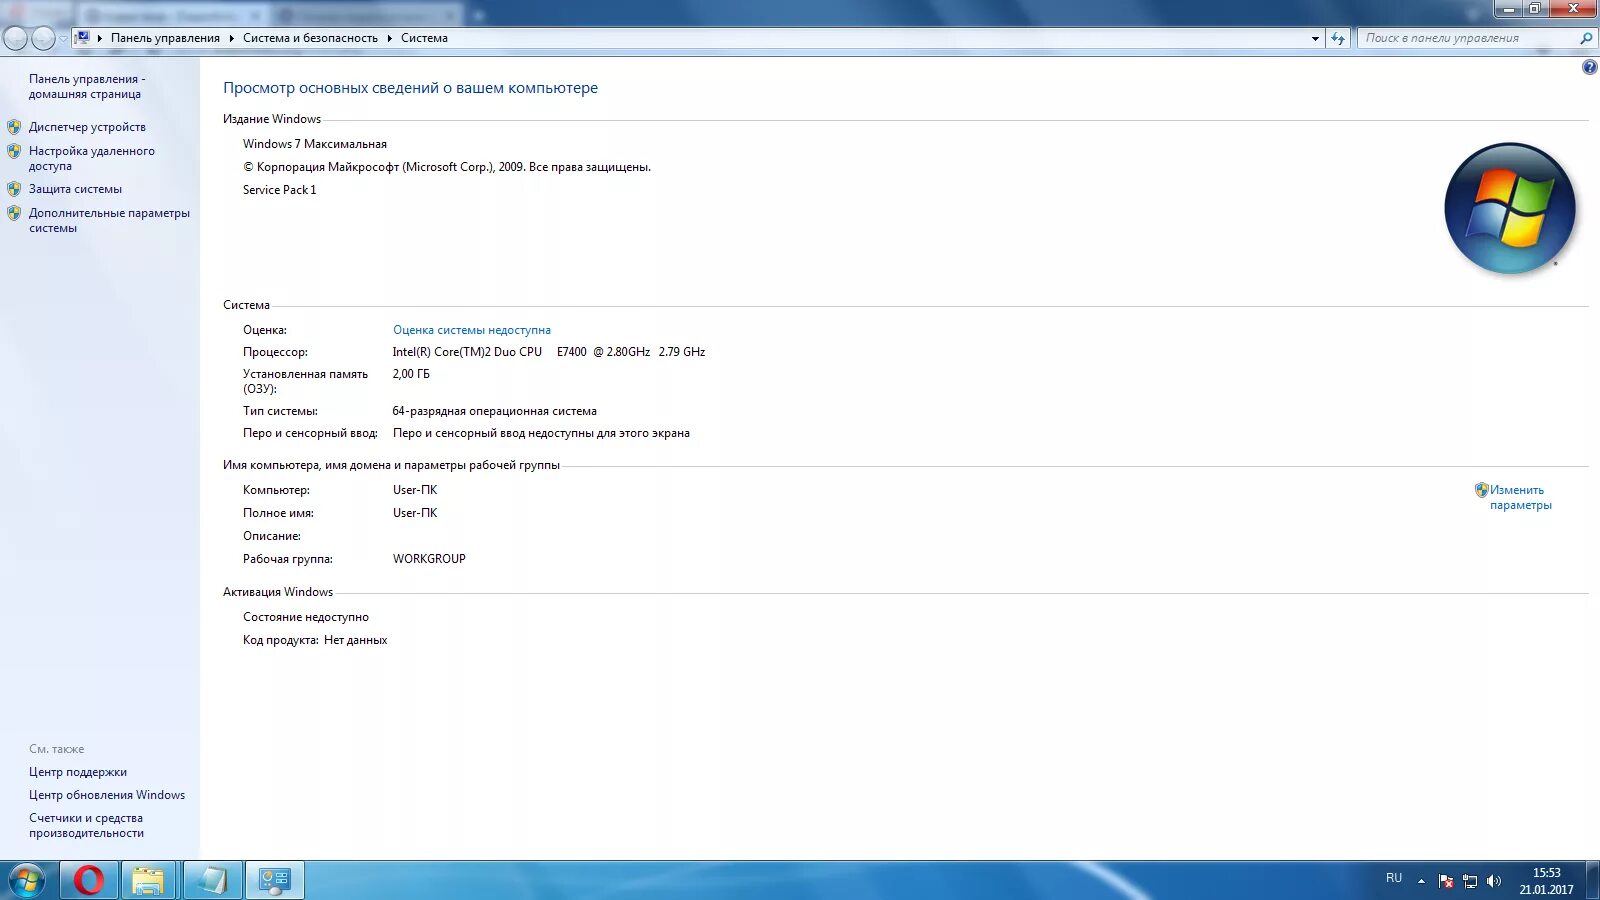Open Дополнительные параметры системы
Screen dimensions: 1600x900
pyautogui.click(x=109, y=220)
